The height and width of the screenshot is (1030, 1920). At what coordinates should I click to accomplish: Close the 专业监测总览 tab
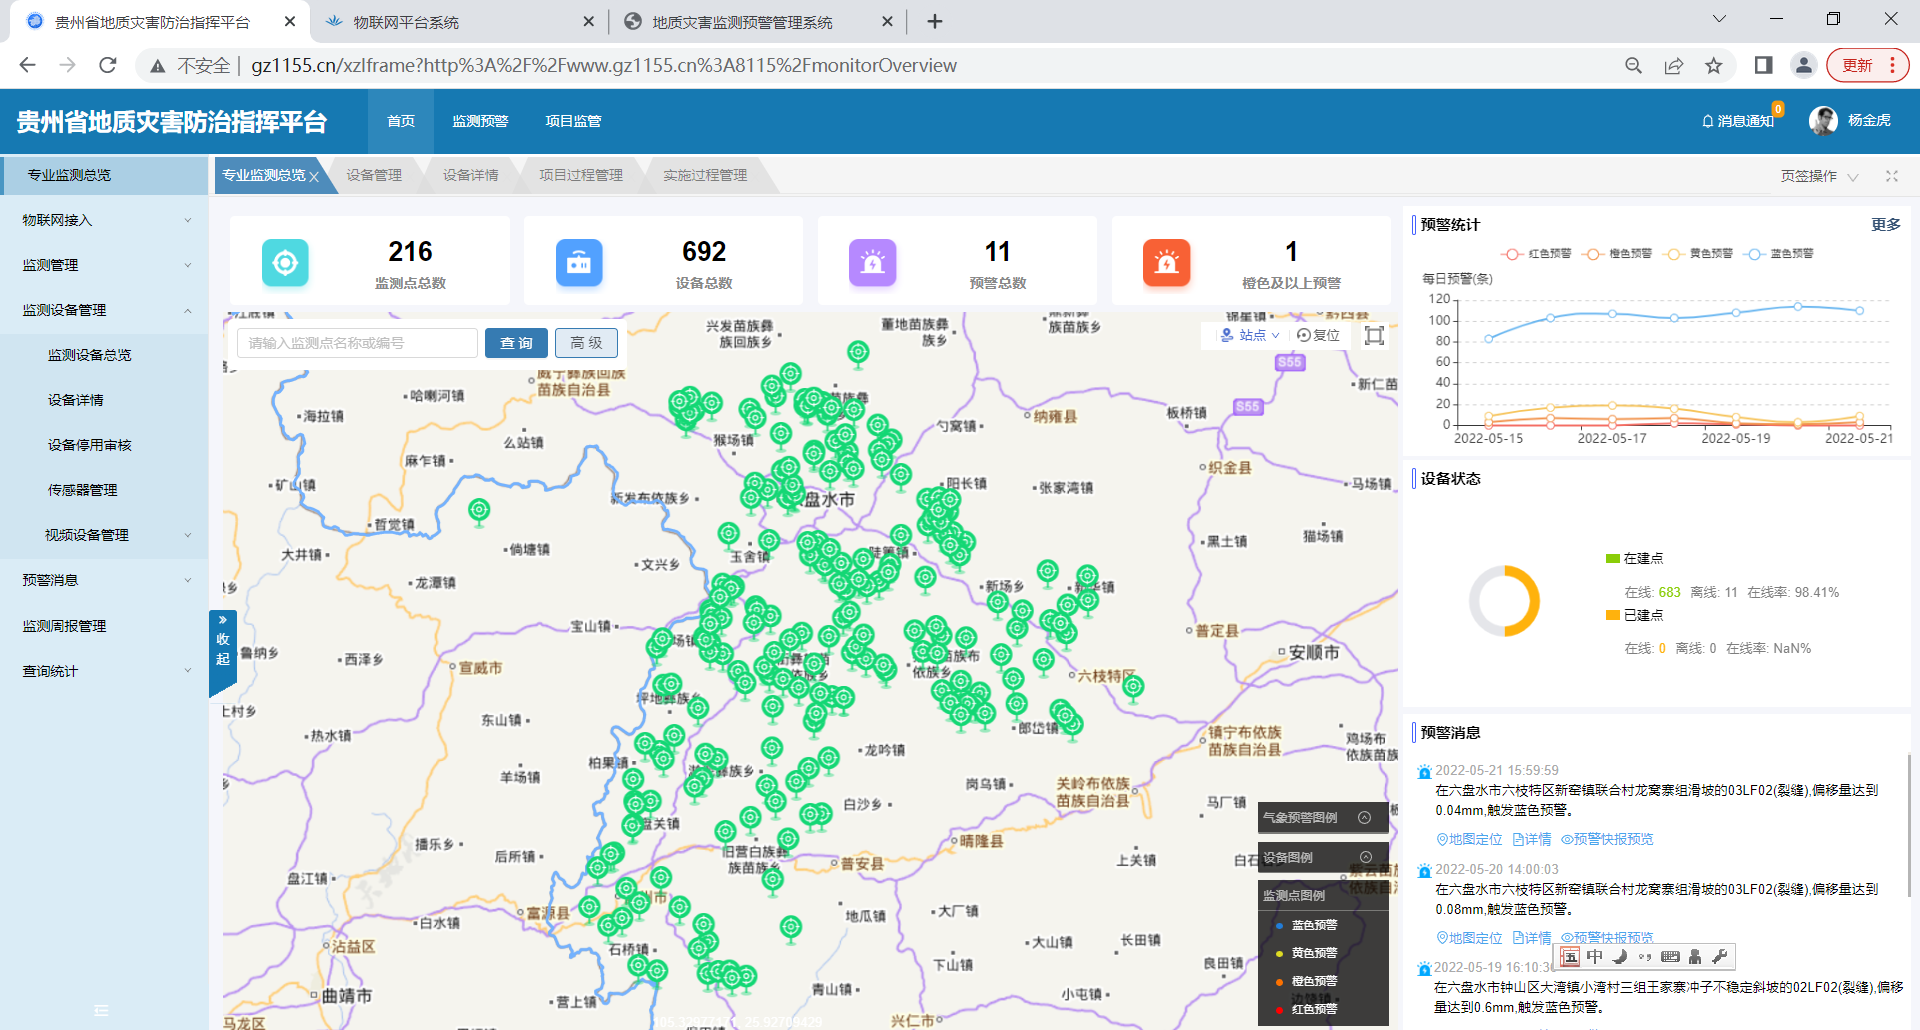tap(314, 177)
